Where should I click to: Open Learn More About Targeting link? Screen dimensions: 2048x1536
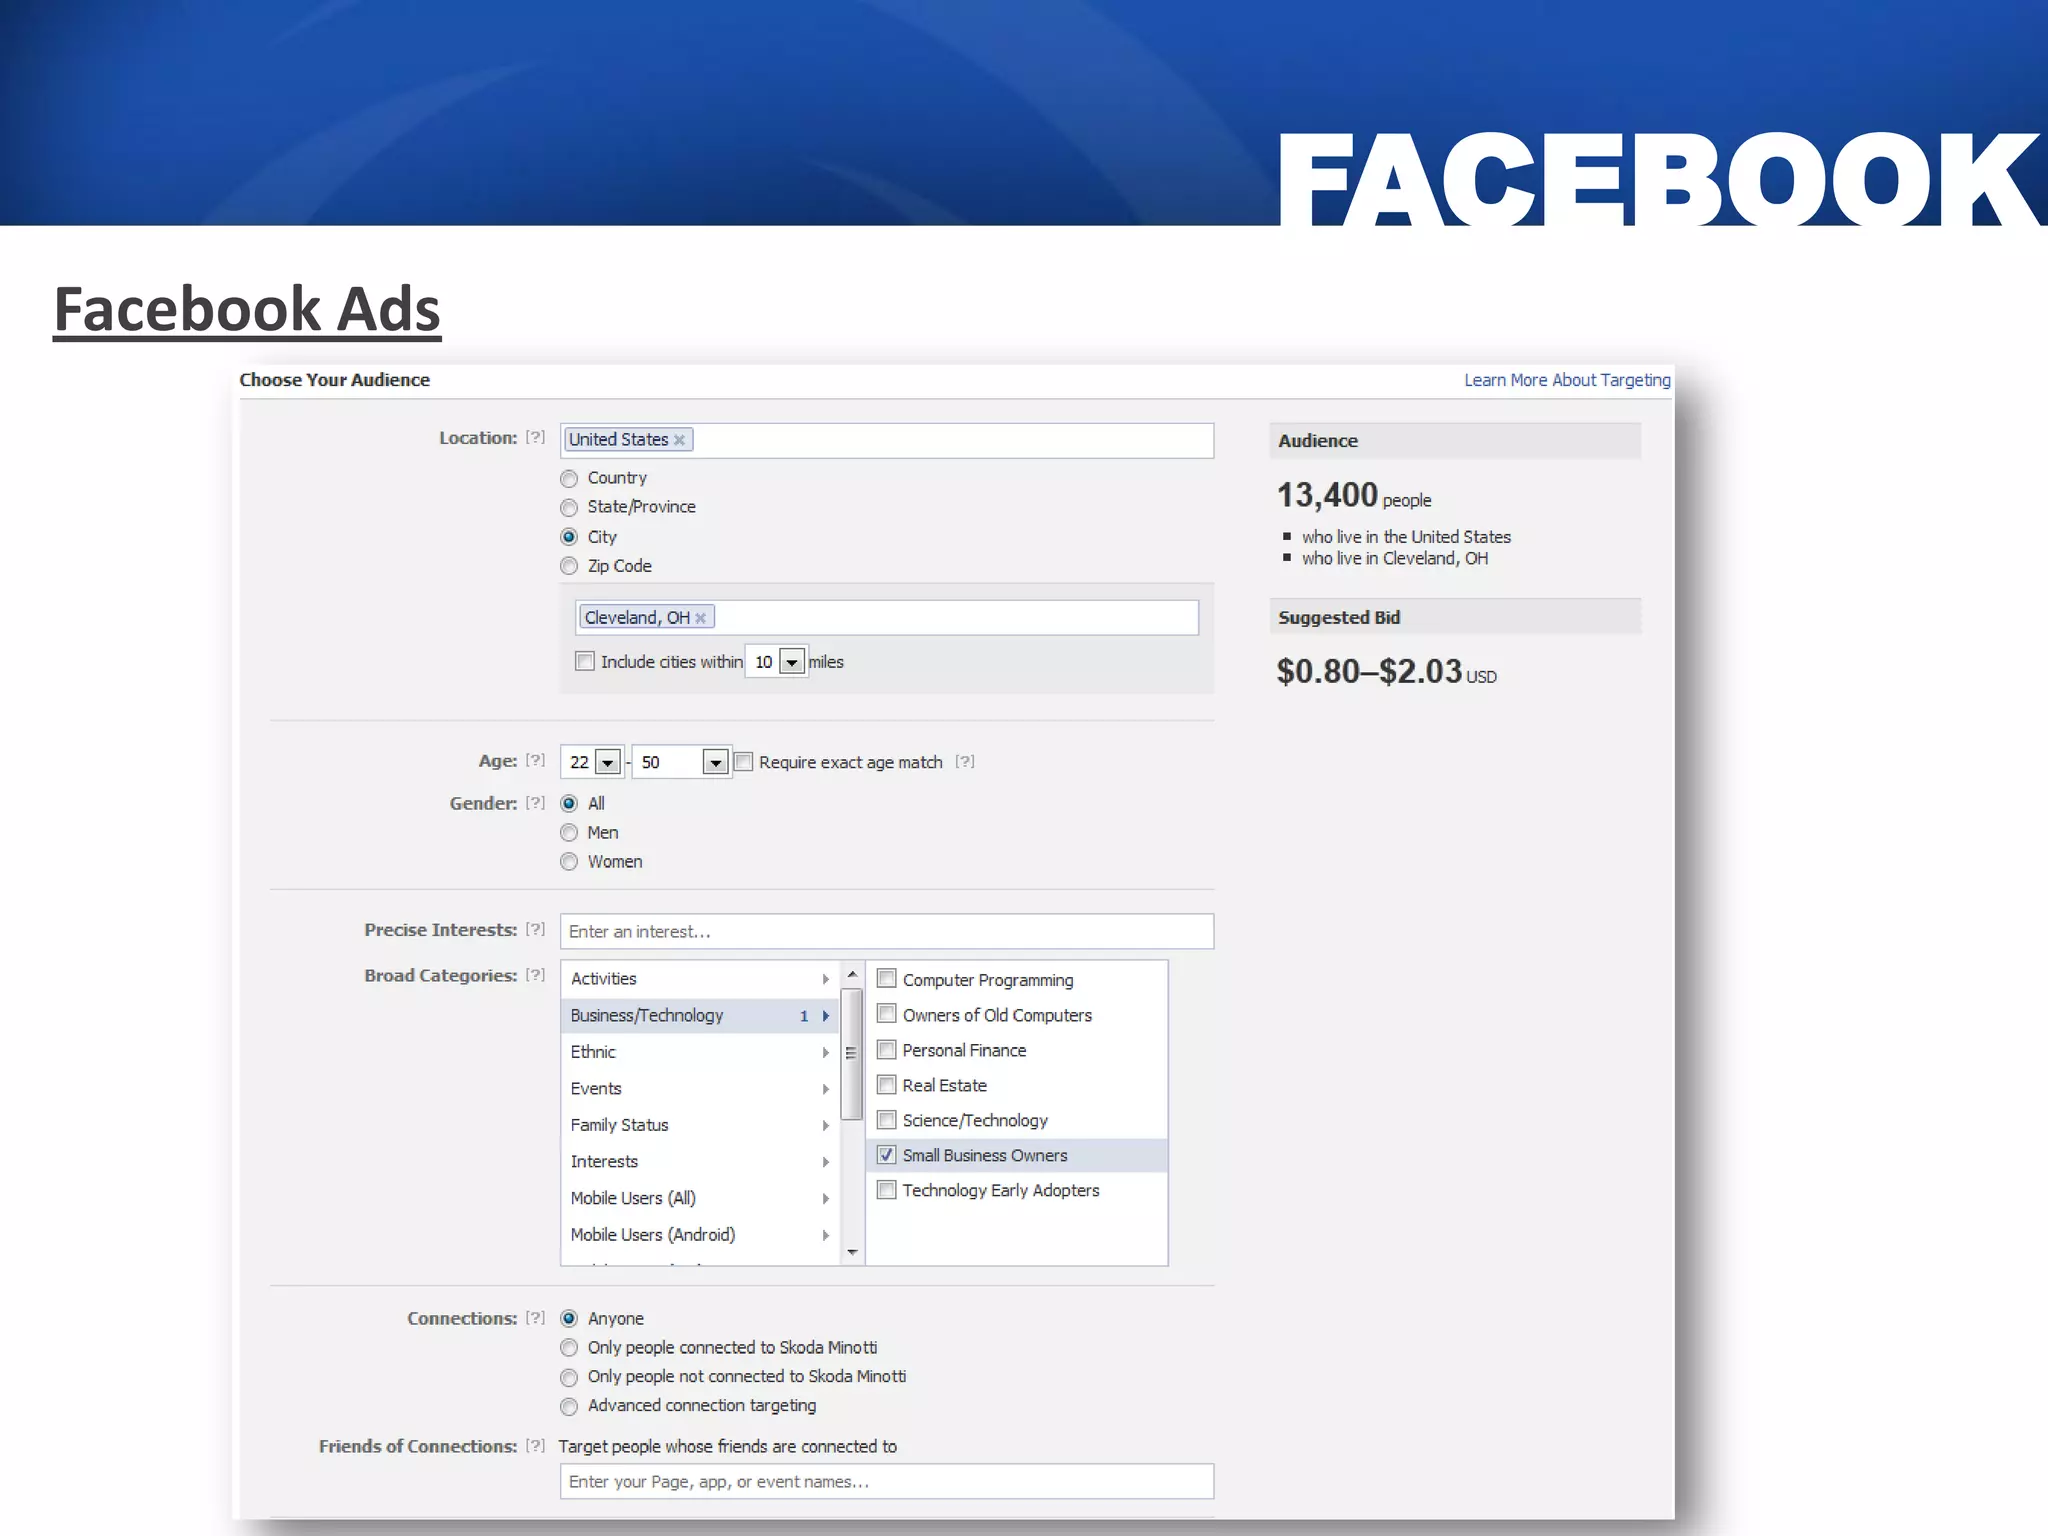[x=1567, y=380]
